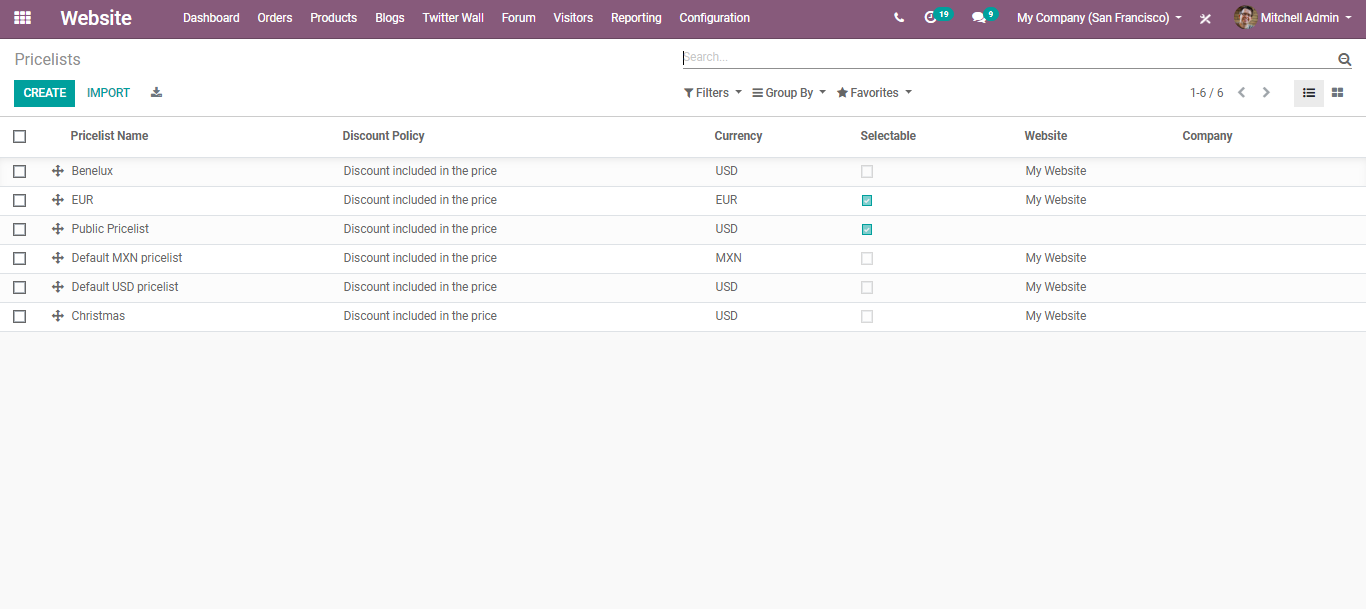The width and height of the screenshot is (1366, 609).
Task: Toggle Selectable checkbox for Christmas
Action: coord(867,316)
